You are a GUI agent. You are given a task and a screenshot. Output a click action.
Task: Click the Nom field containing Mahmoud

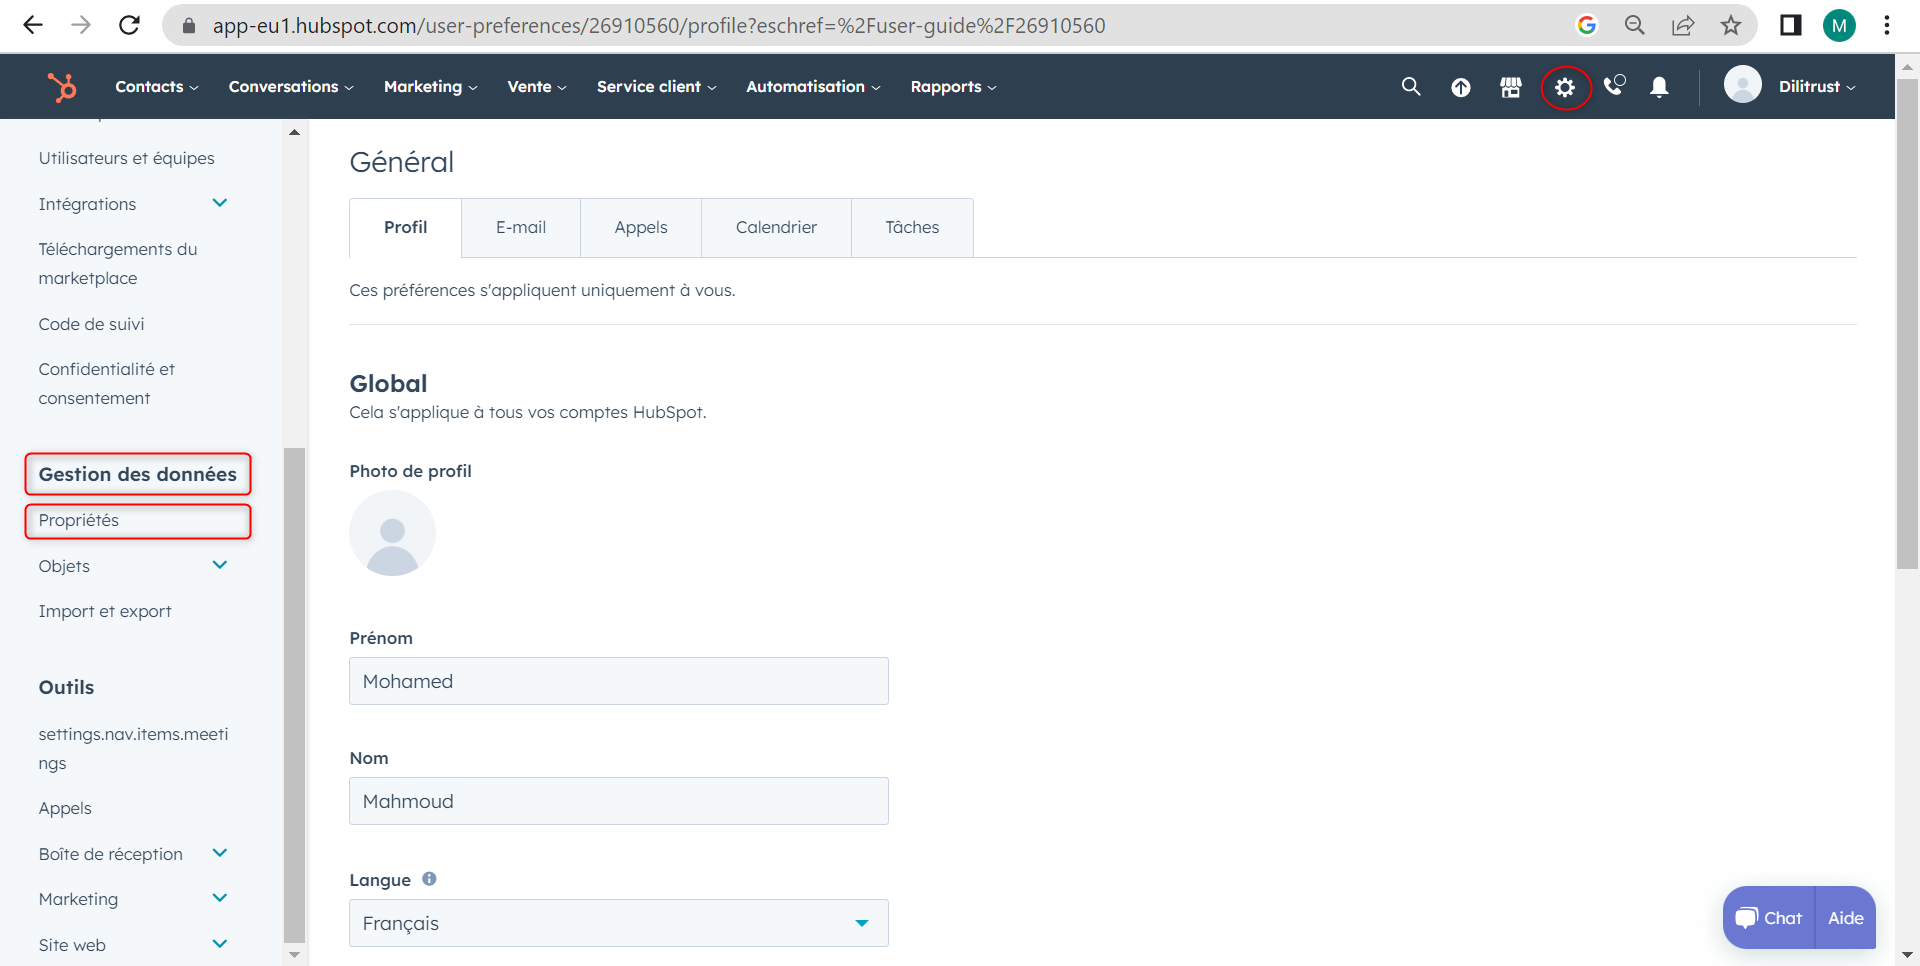[x=618, y=801]
